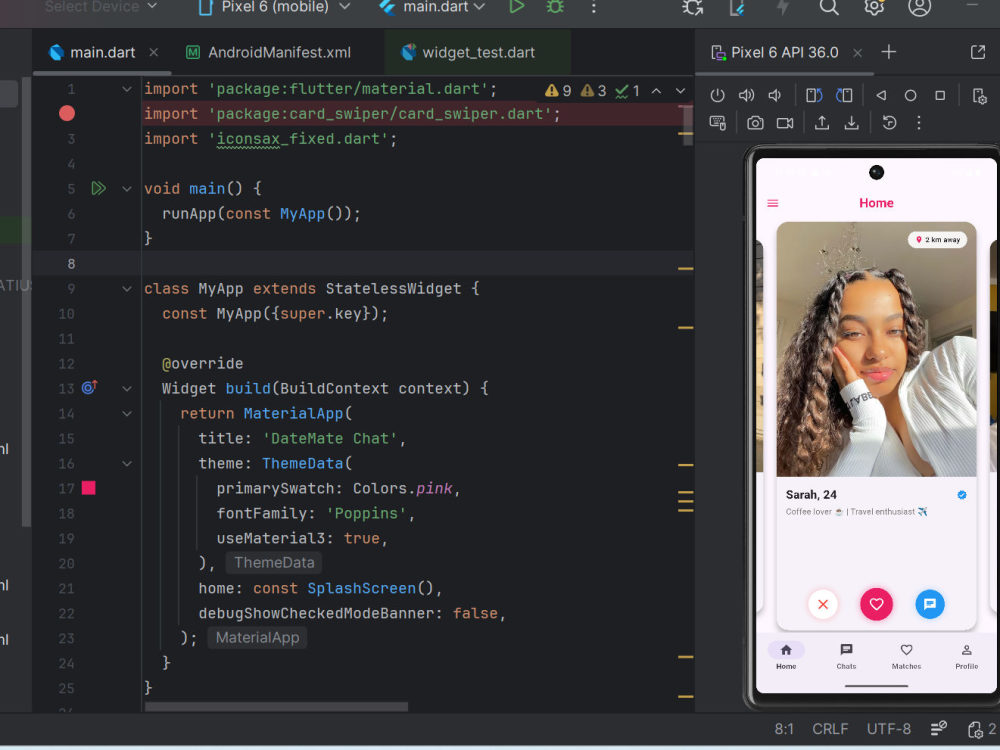Open the Pixel 6 (mobile) device dropdown
Viewport: 1000px width, 750px height.
[274, 7]
